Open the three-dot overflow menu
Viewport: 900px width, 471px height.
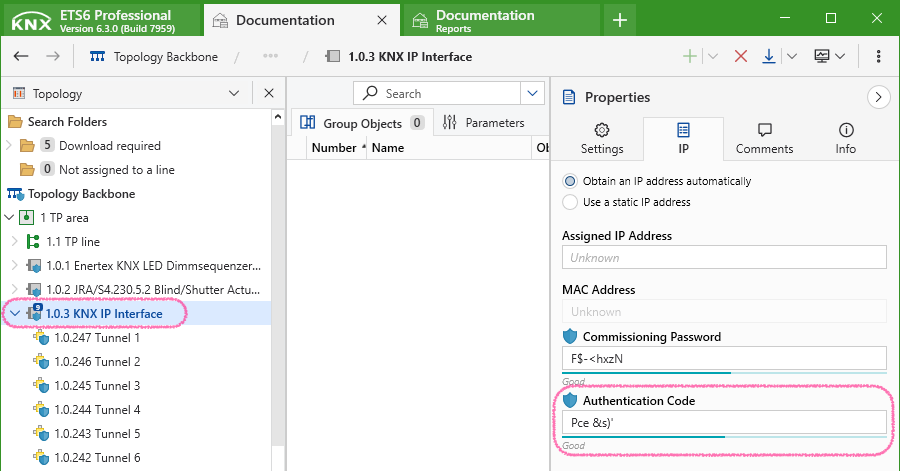coord(878,57)
